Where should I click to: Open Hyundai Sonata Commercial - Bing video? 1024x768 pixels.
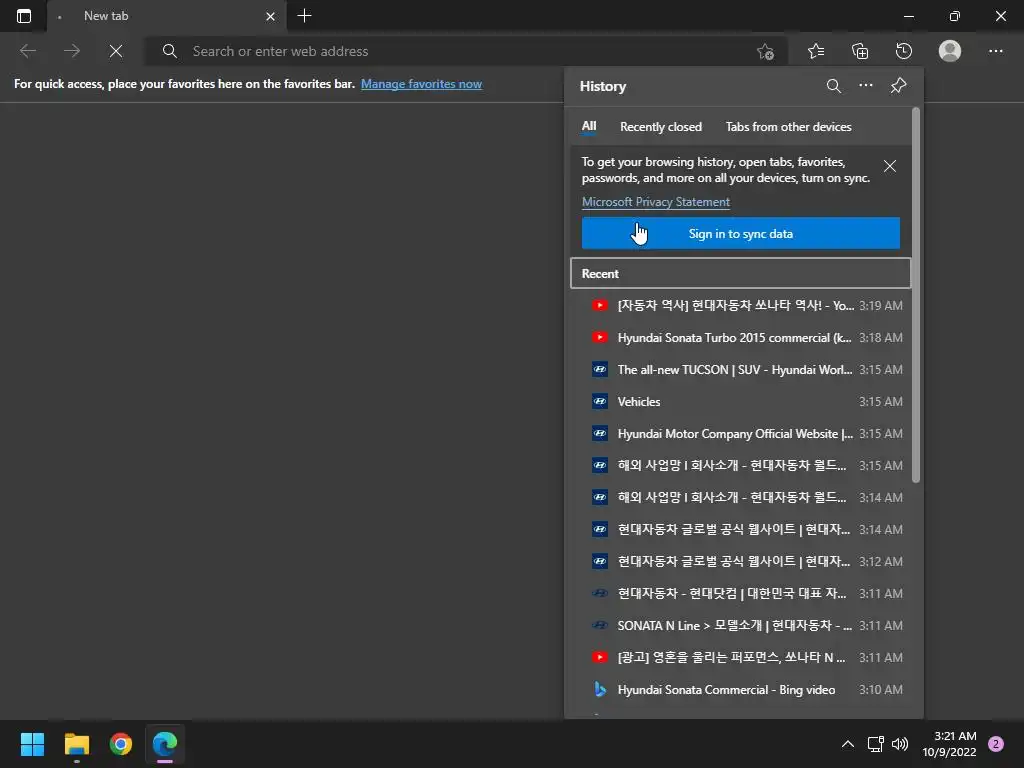pos(741,689)
